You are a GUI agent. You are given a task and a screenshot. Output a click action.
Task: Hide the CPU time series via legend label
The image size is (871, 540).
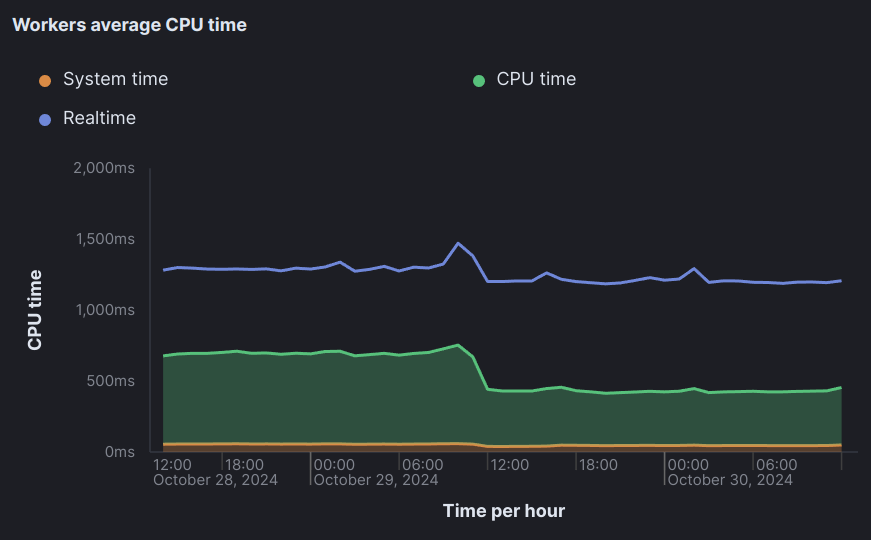pos(536,79)
